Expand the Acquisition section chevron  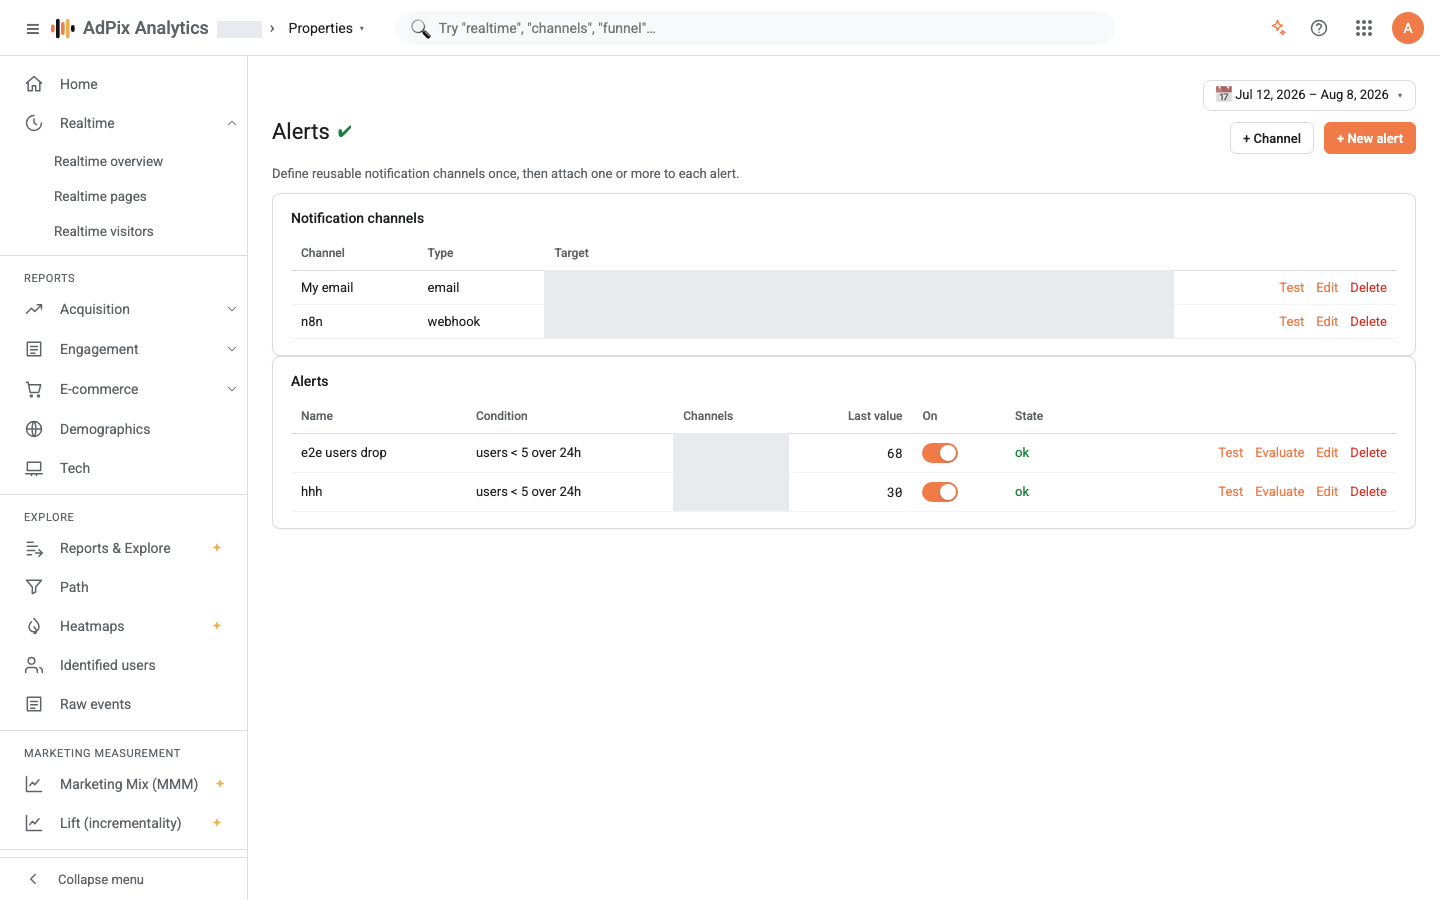[x=232, y=309]
